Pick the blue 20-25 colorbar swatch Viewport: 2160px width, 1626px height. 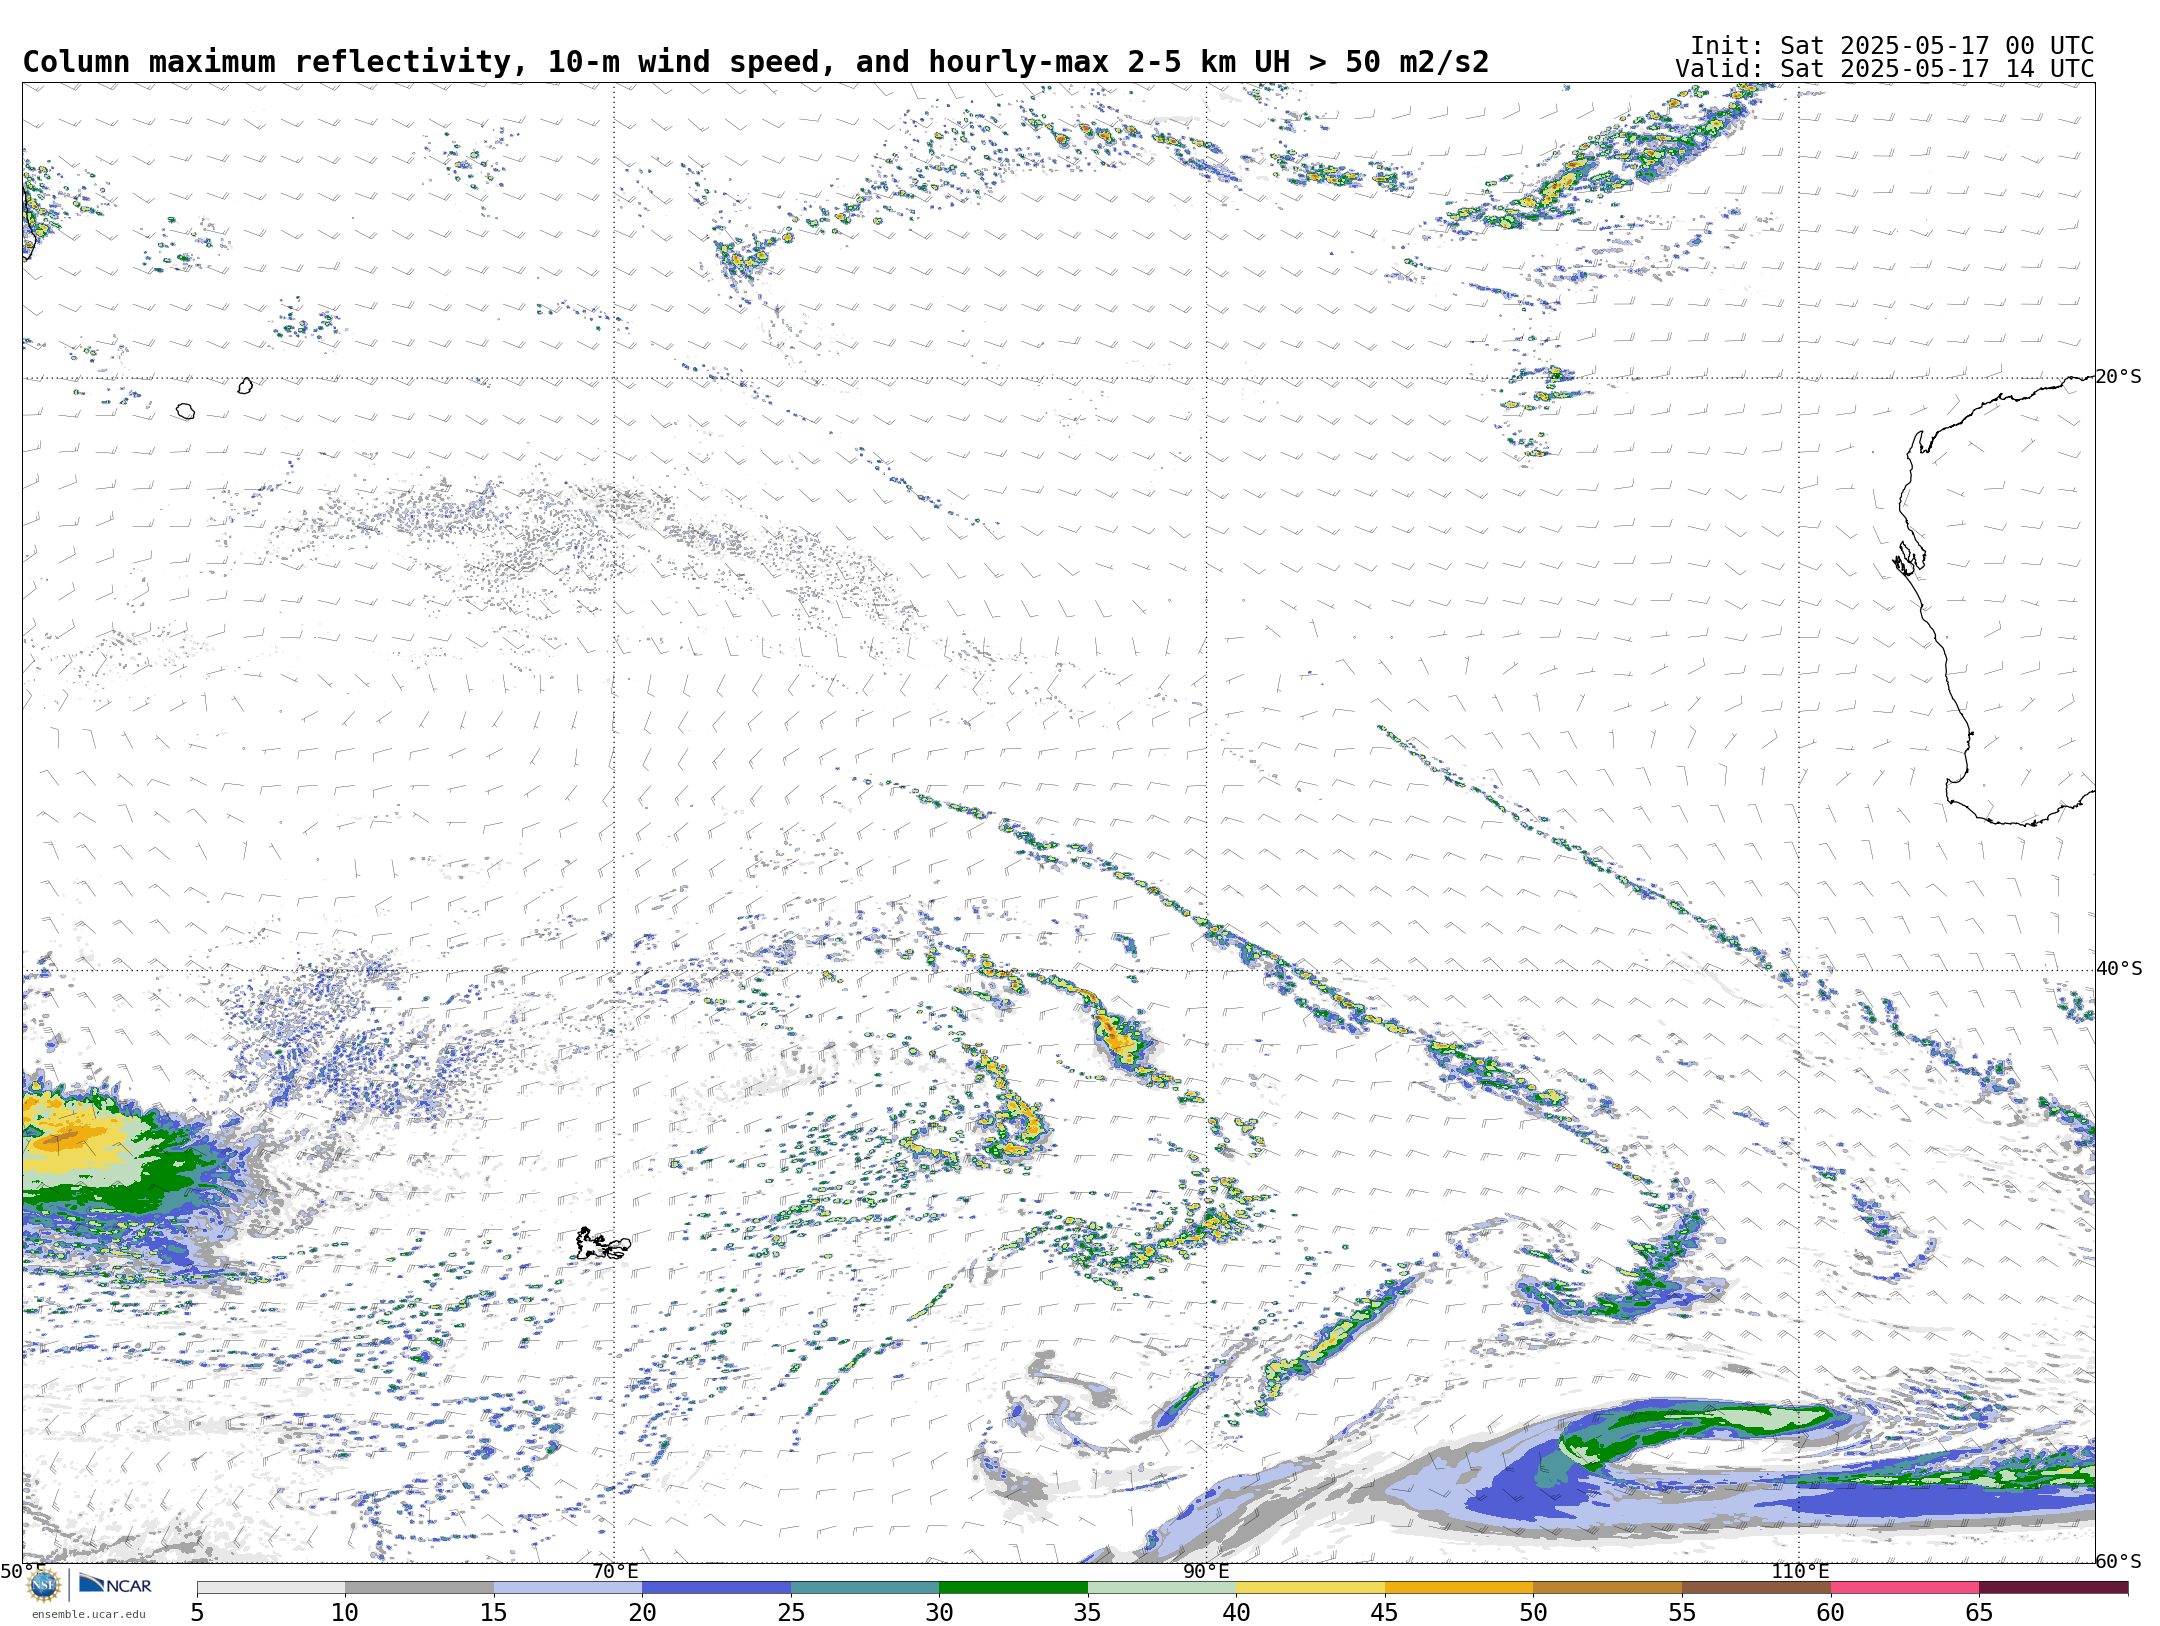[716, 1587]
